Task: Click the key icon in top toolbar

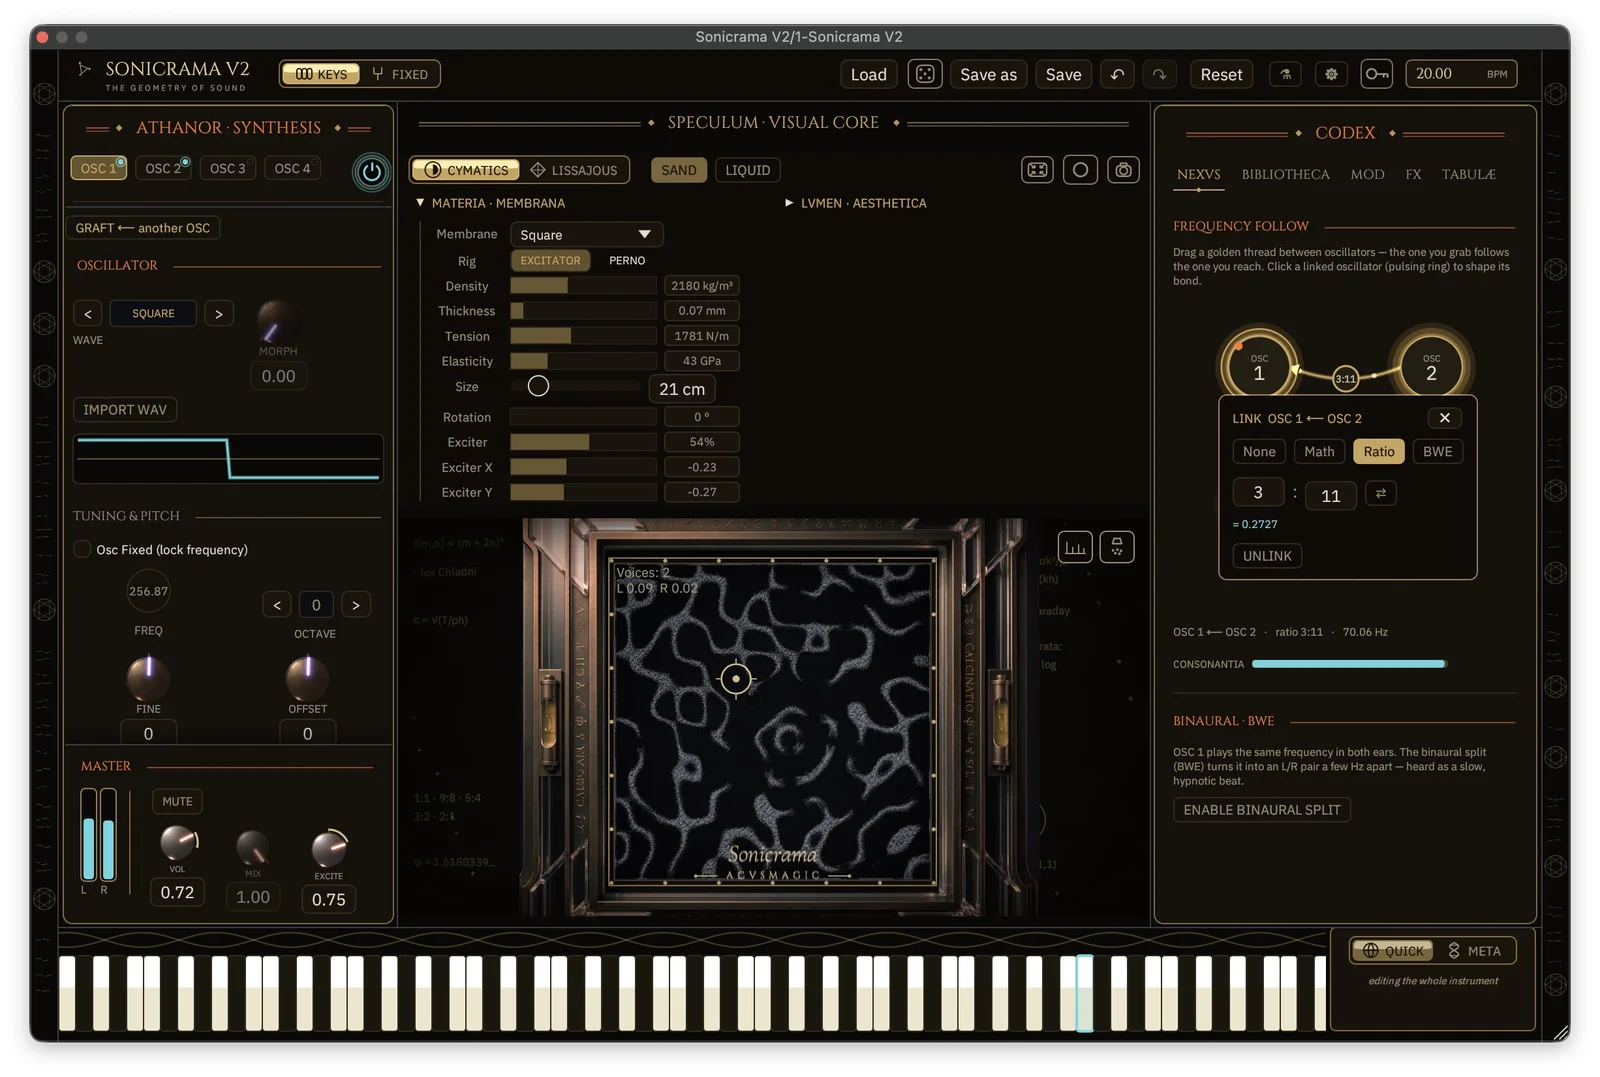Action: tap(1377, 74)
